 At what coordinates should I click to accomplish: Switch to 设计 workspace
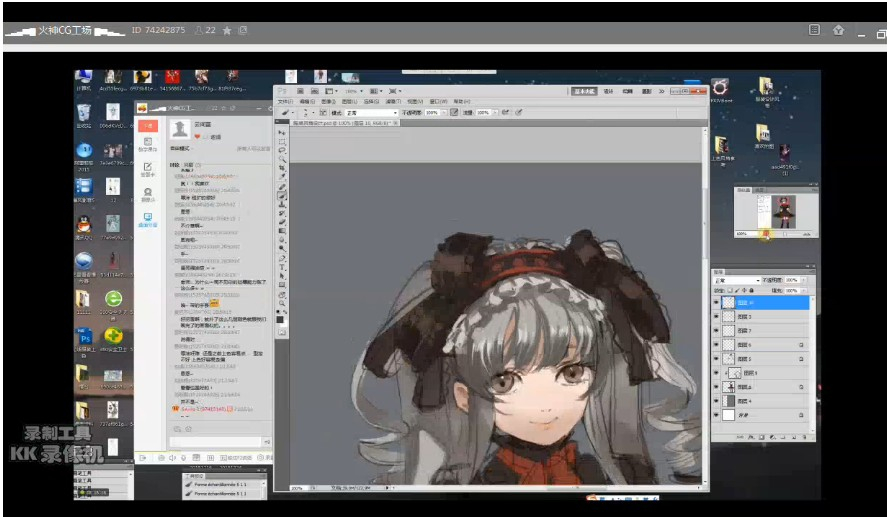[x=609, y=91]
